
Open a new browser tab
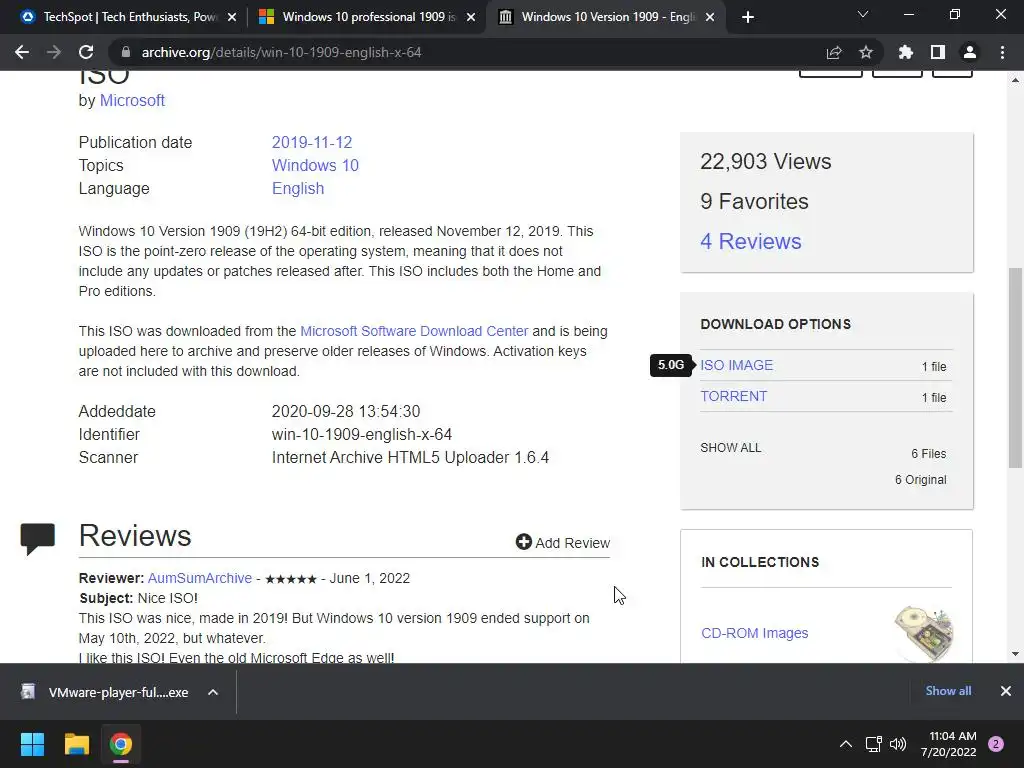[x=748, y=17]
